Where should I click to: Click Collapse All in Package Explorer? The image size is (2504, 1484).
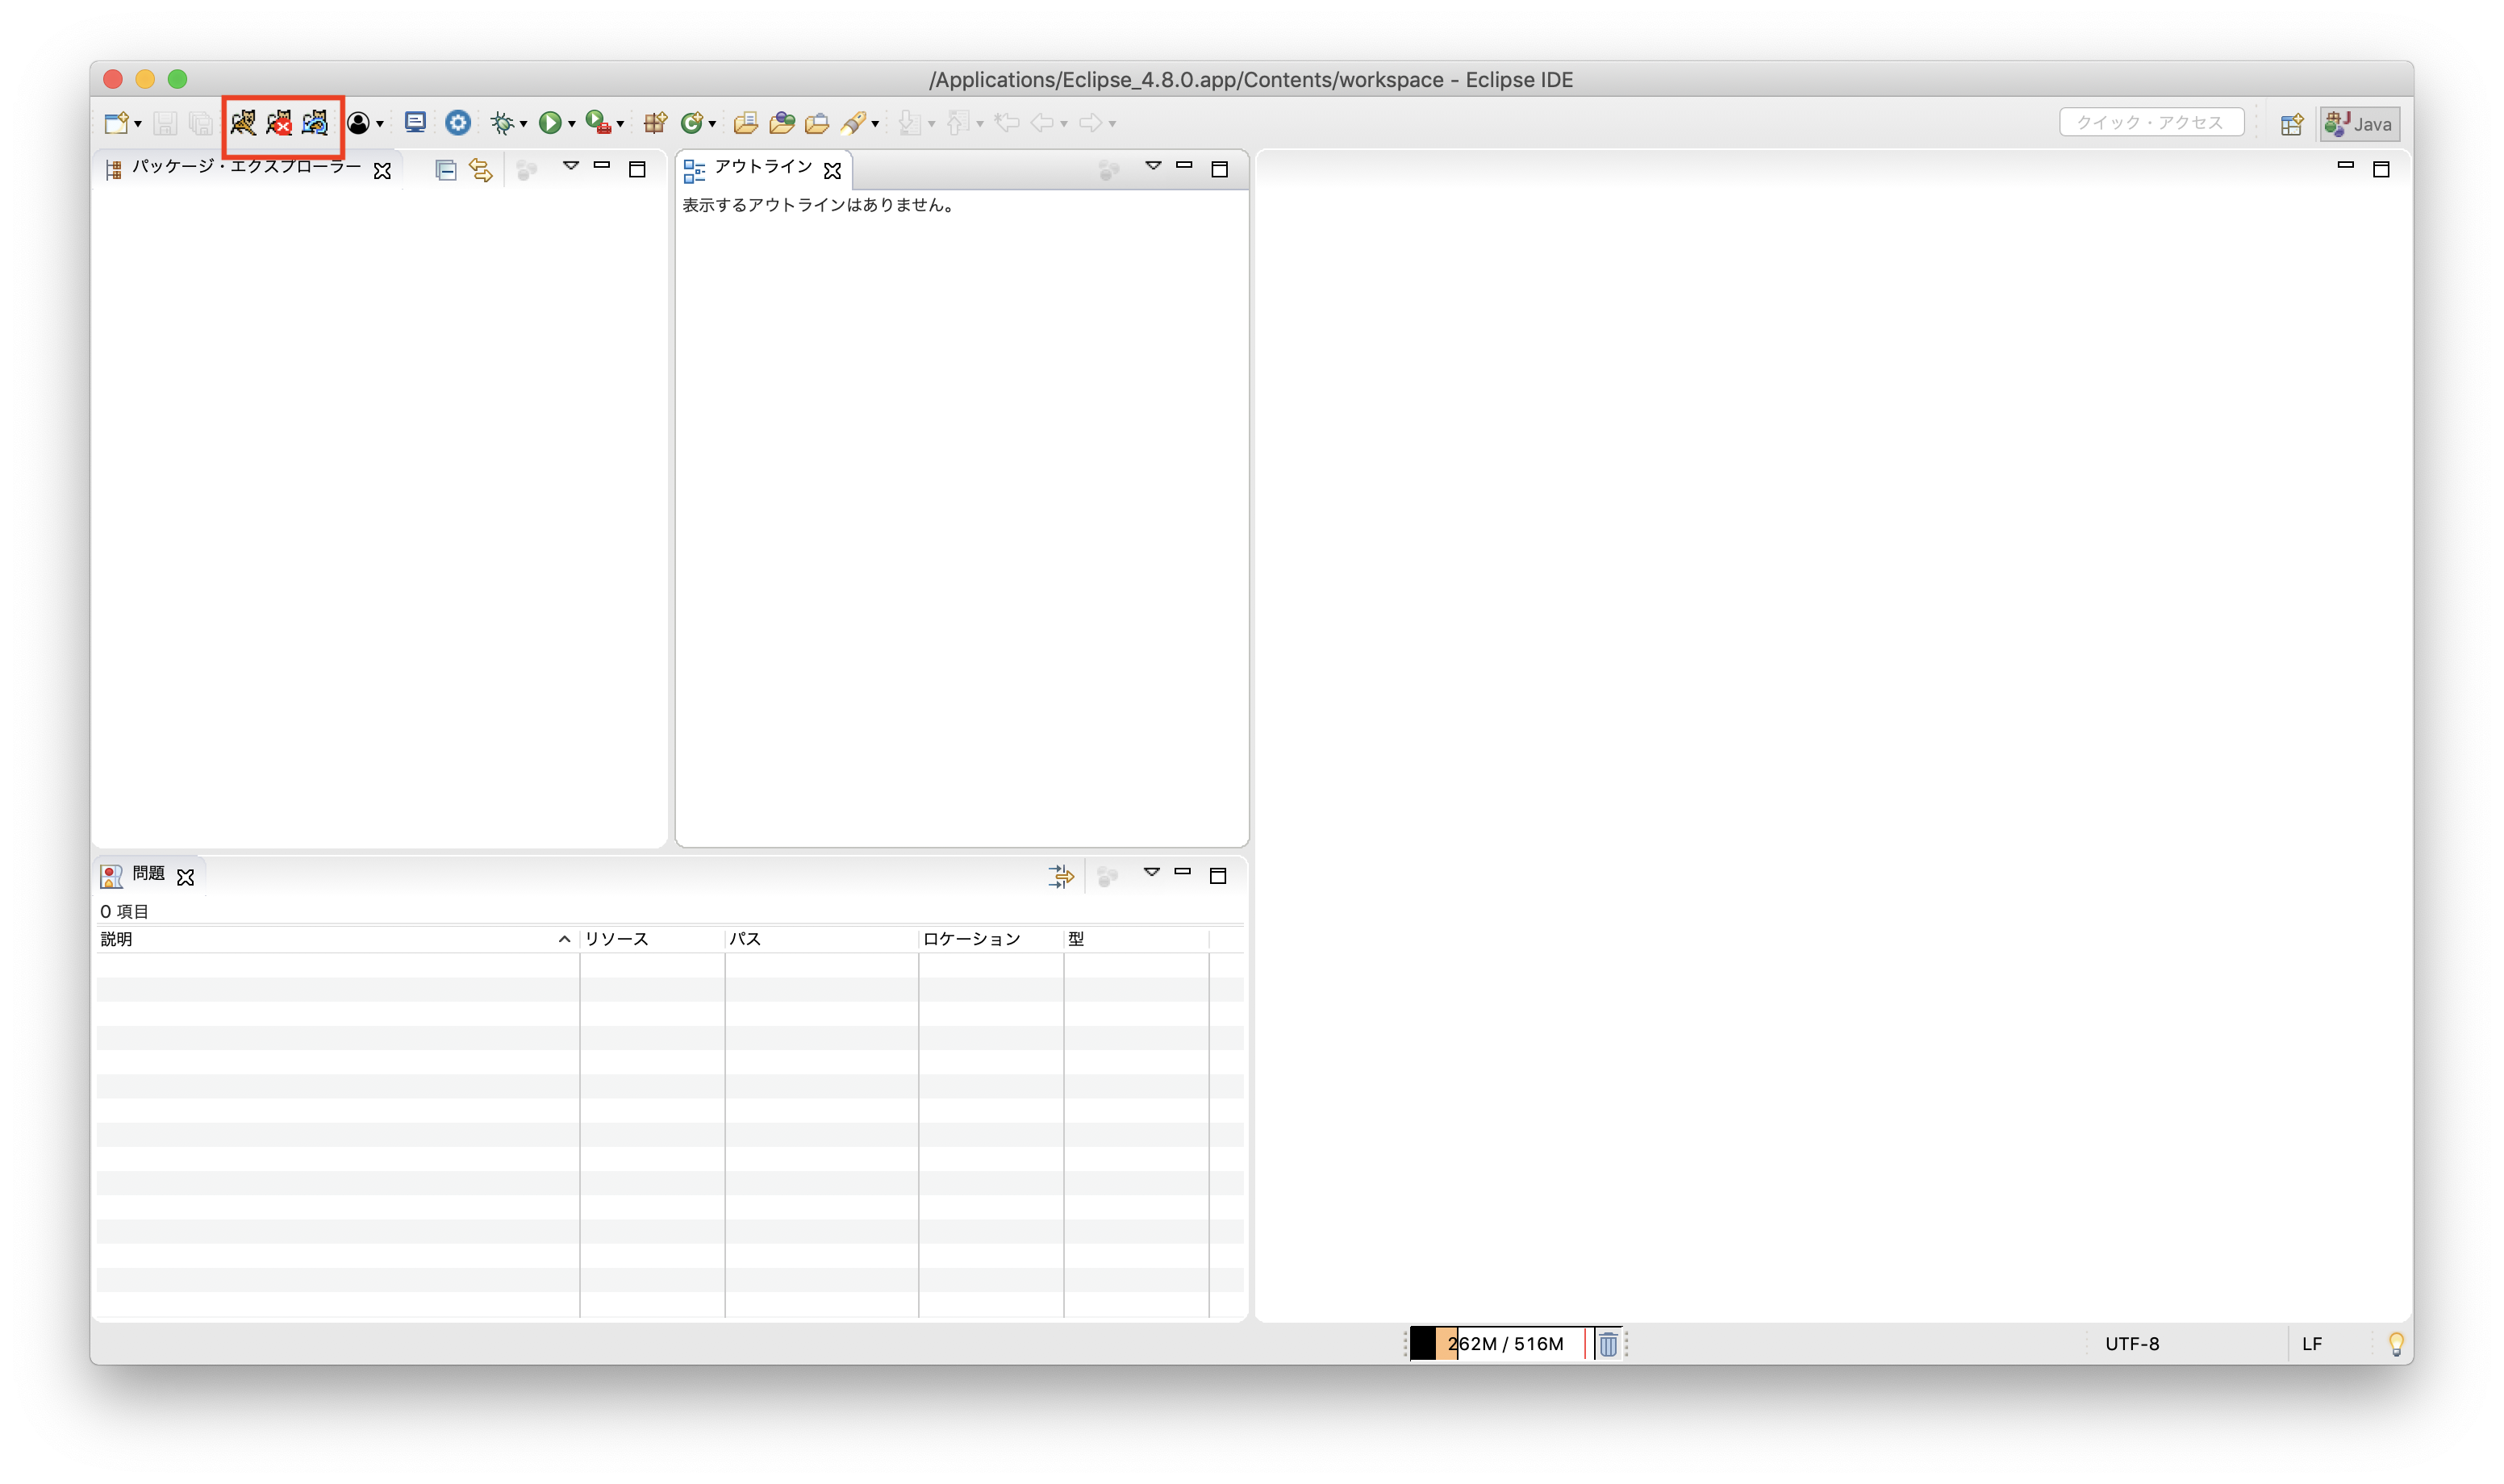[446, 170]
